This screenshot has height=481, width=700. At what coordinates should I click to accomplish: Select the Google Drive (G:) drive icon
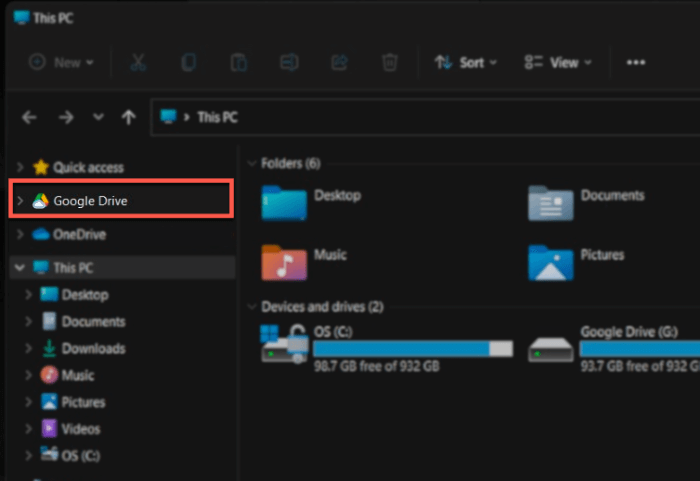click(550, 349)
